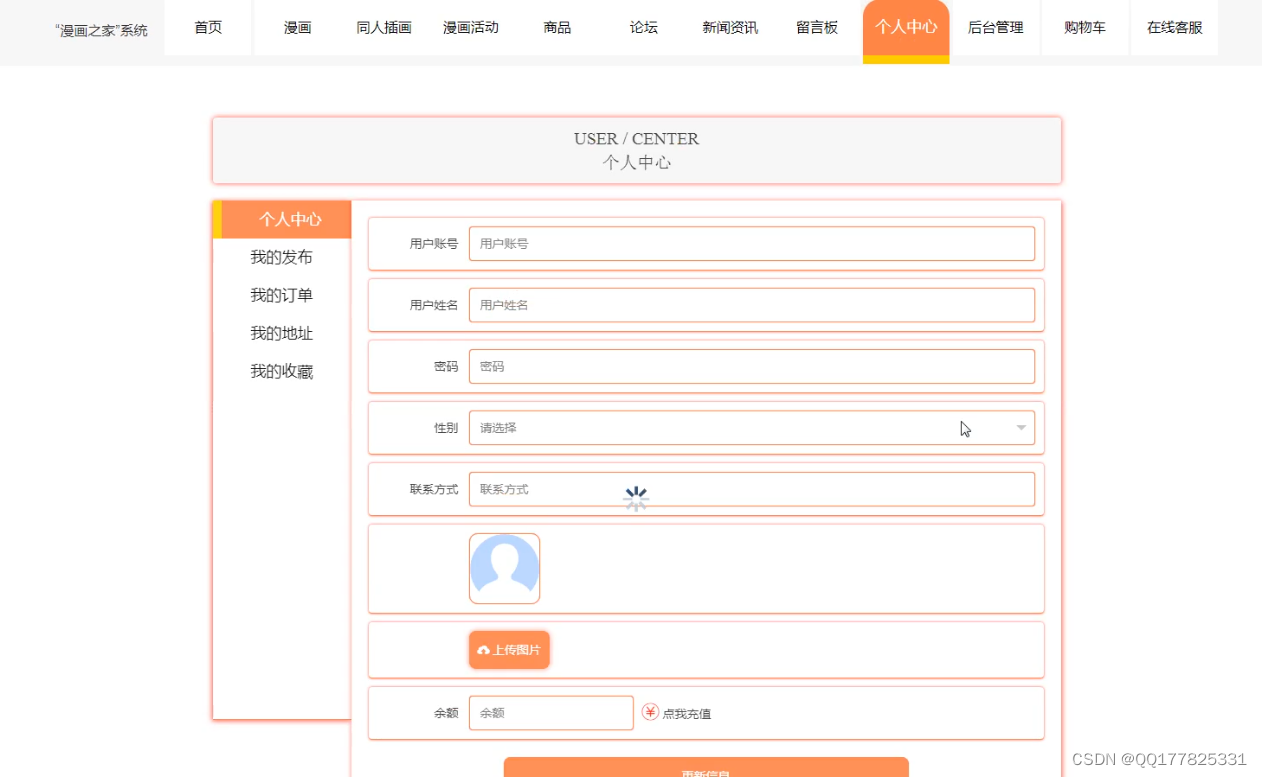Click the ¥ recharge icon beside 余额
Screen dimensions: 1262x777
650,712
